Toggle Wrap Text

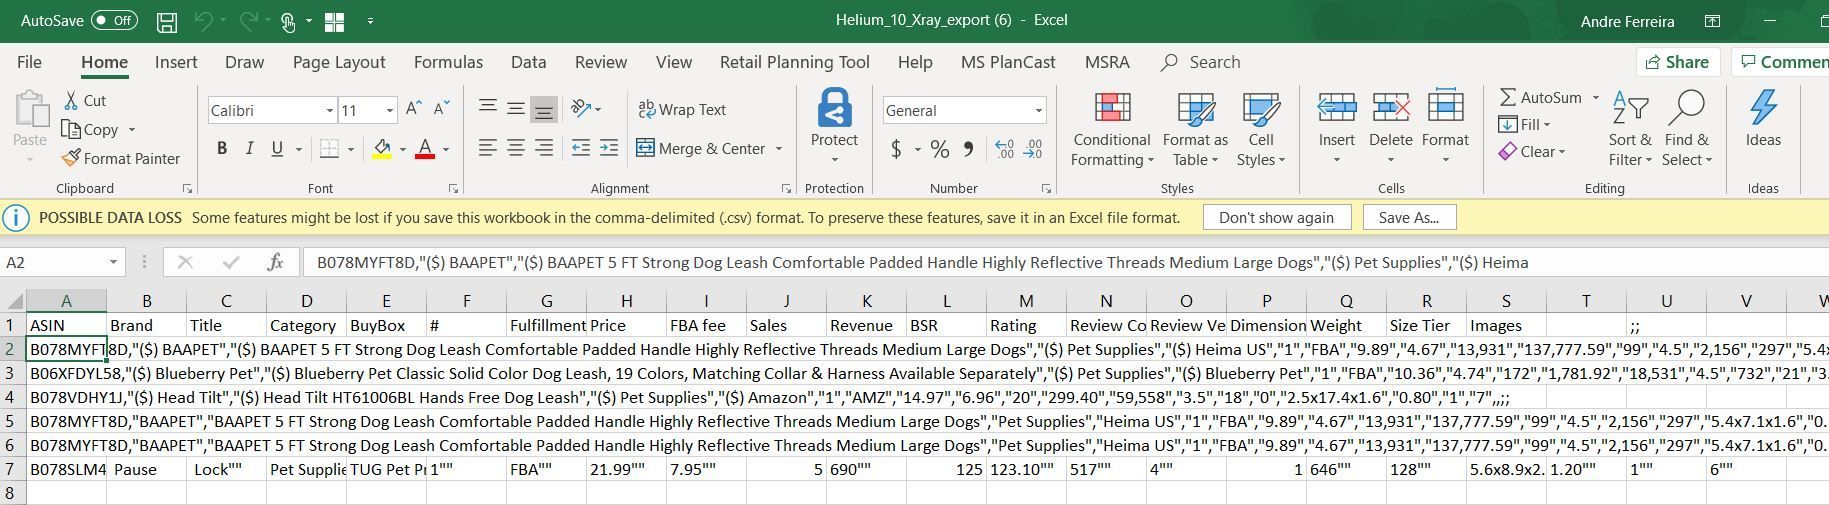[682, 109]
